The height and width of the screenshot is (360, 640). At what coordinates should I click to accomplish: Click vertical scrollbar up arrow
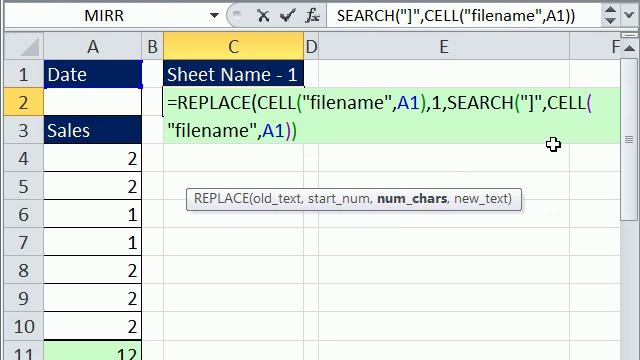click(x=629, y=49)
